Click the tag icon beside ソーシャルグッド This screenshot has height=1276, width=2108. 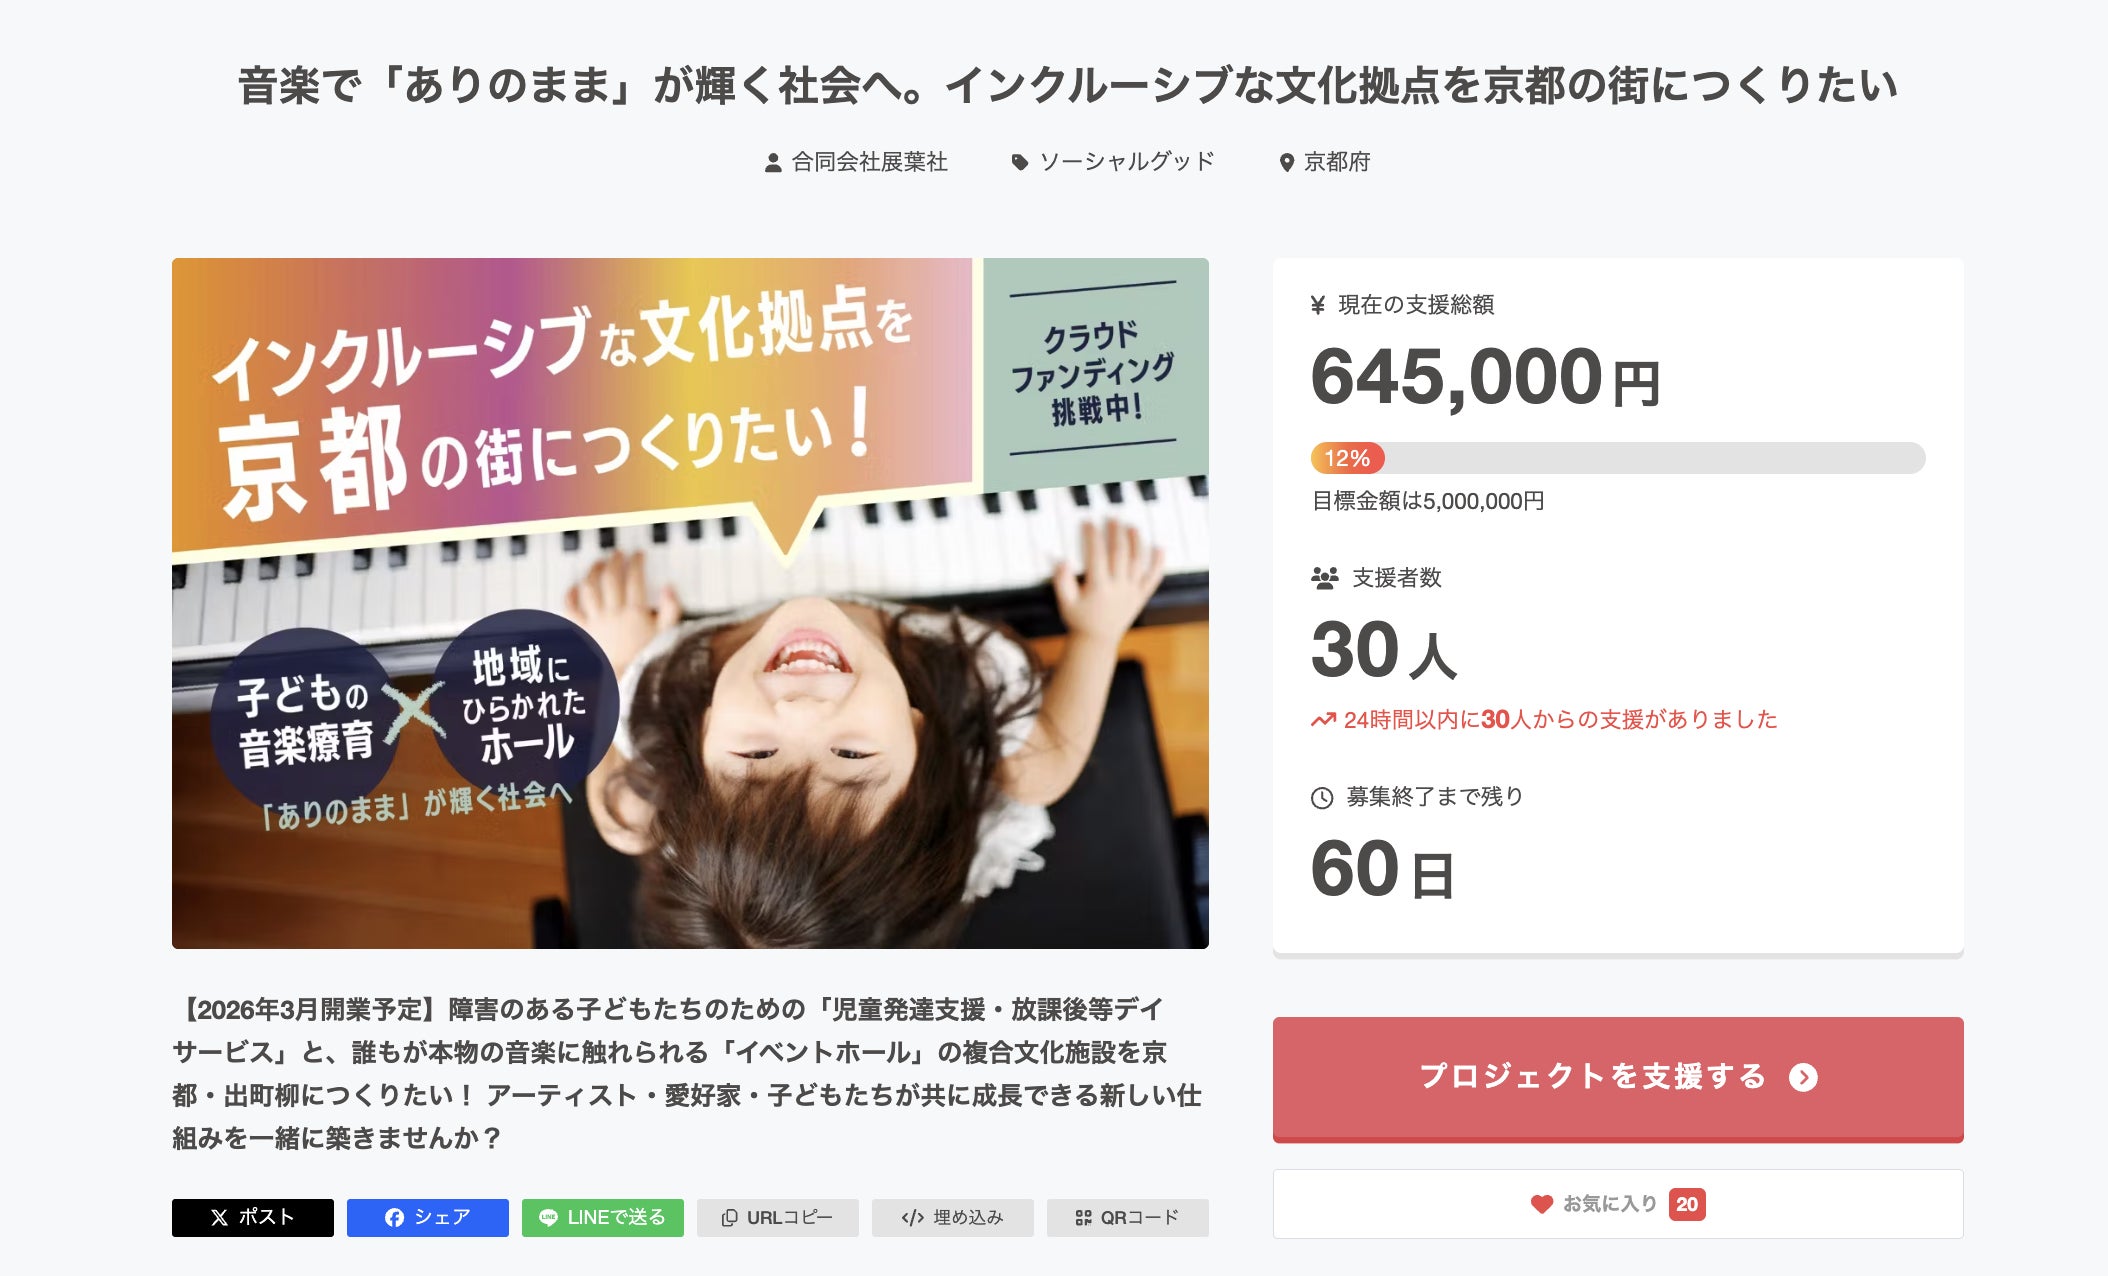click(x=1020, y=162)
